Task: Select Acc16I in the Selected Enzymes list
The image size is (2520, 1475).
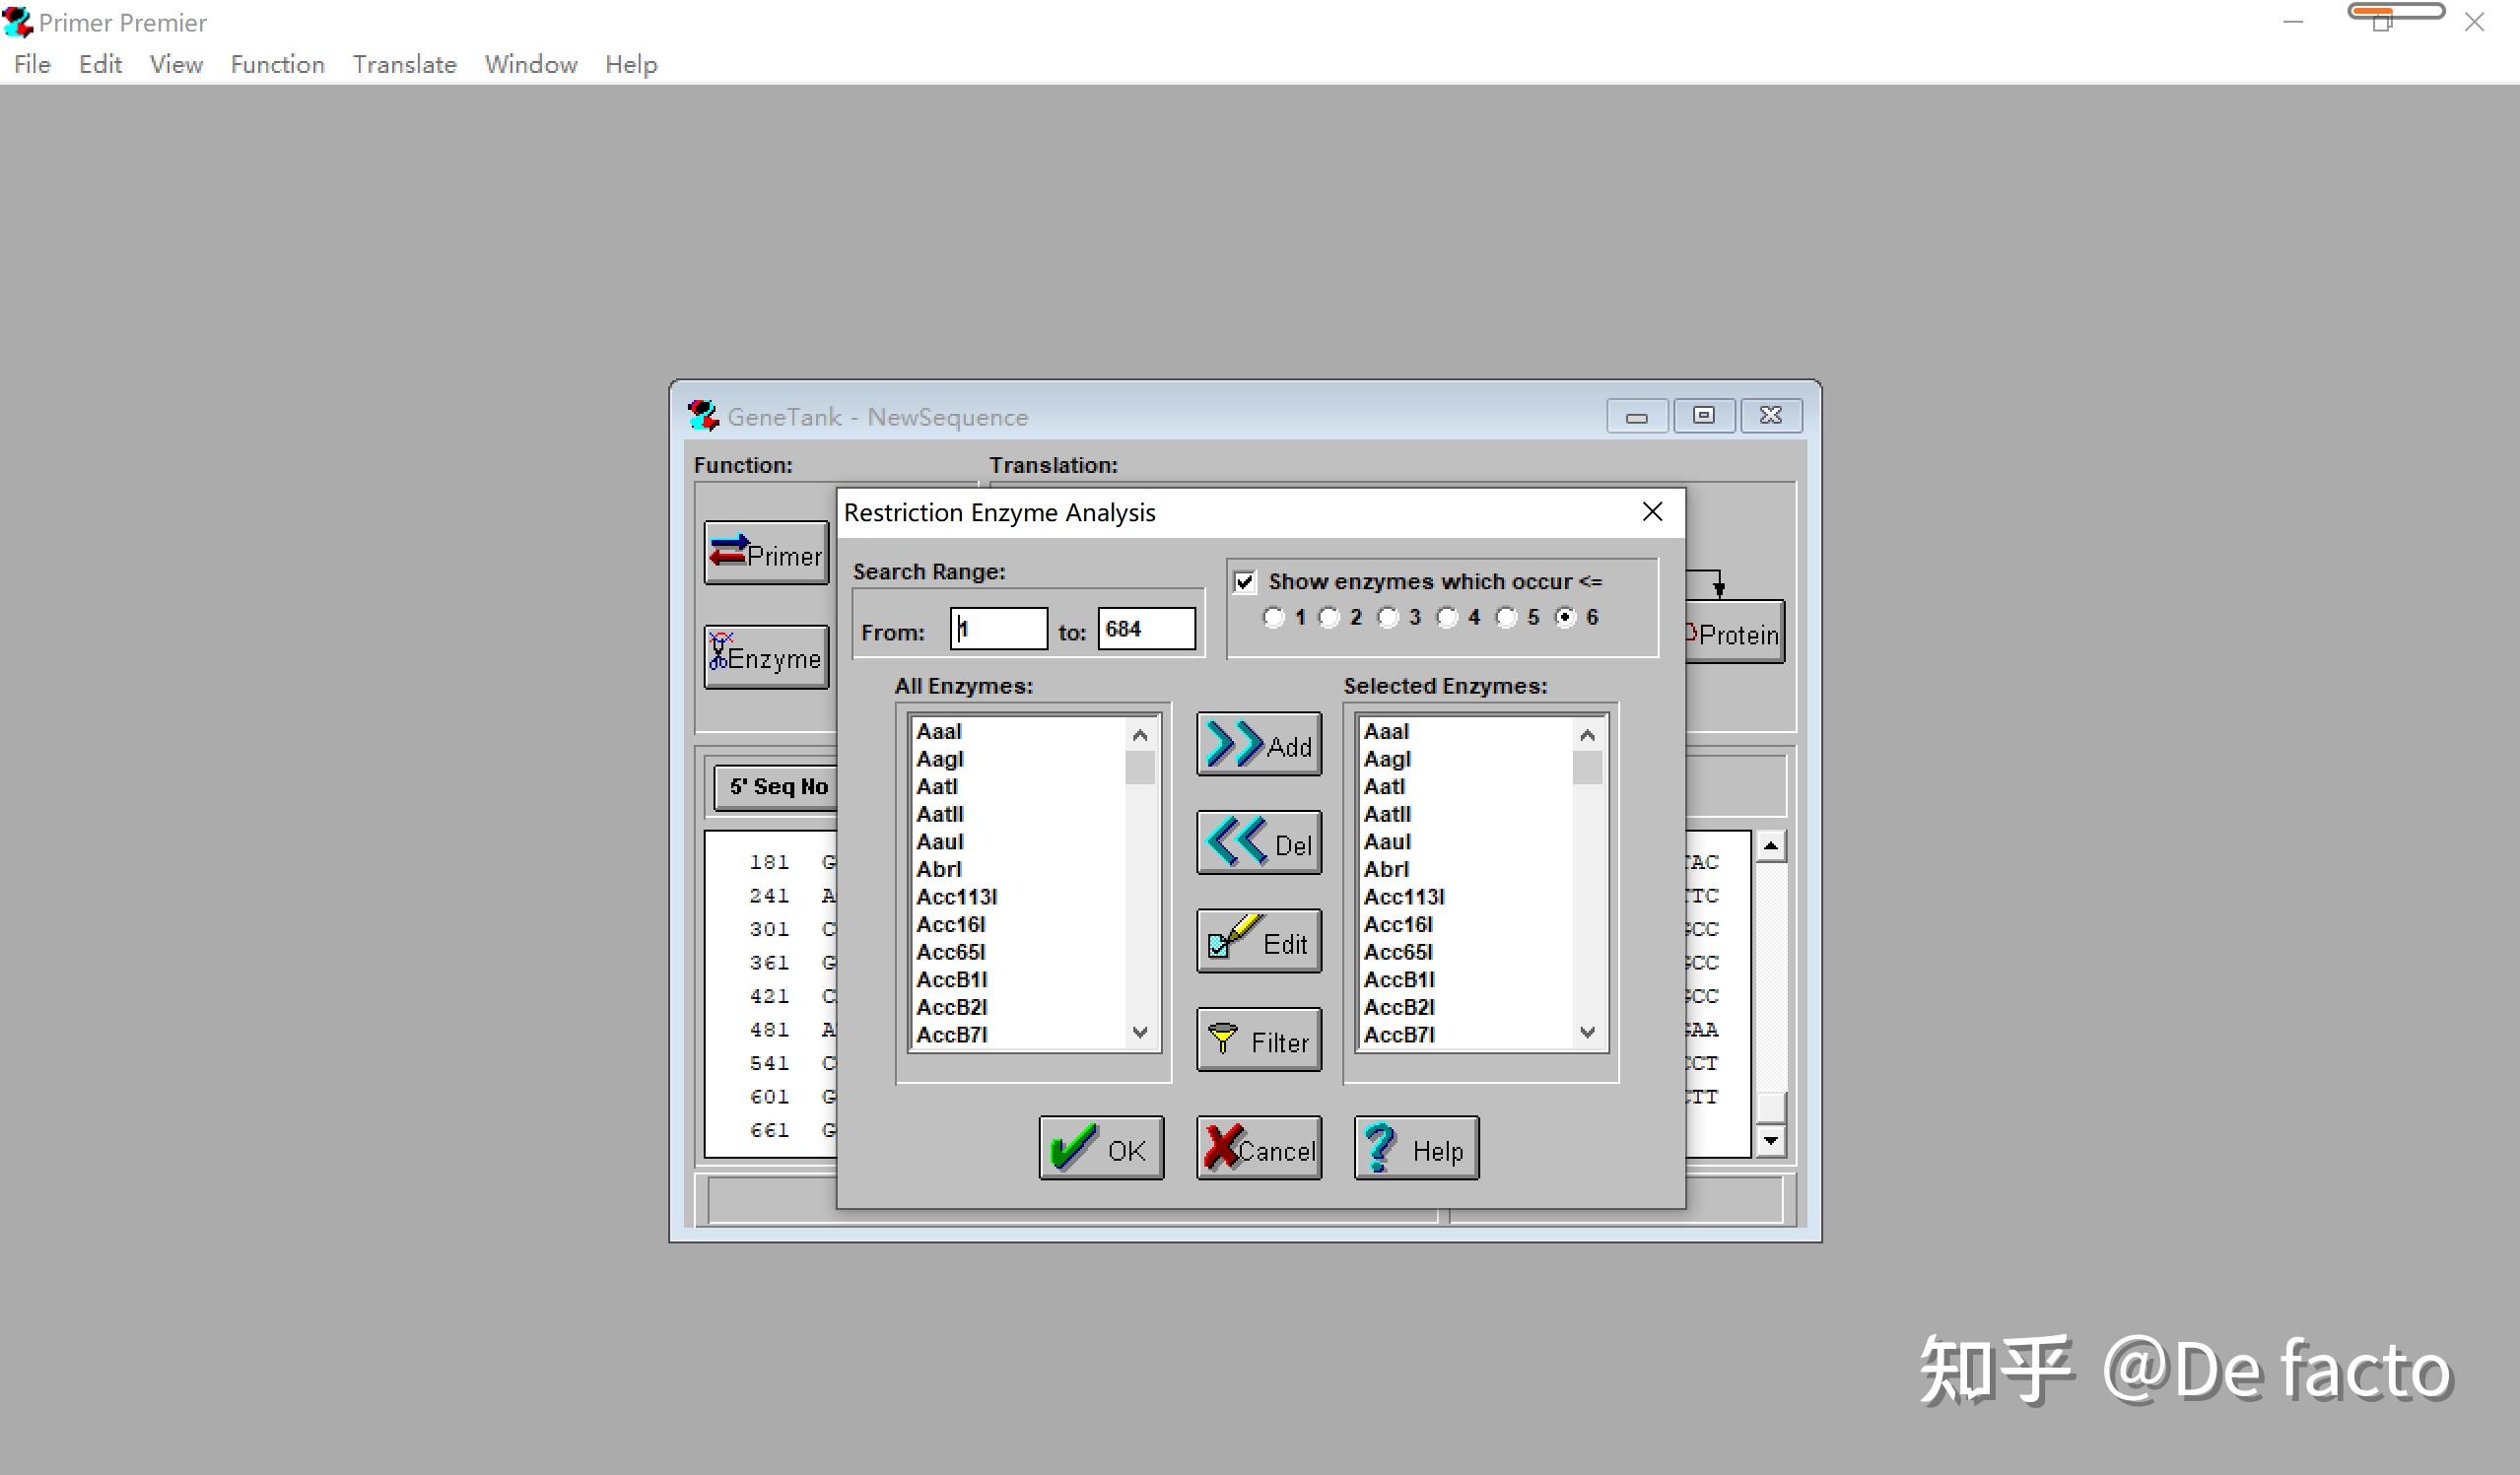Action: 1467,925
